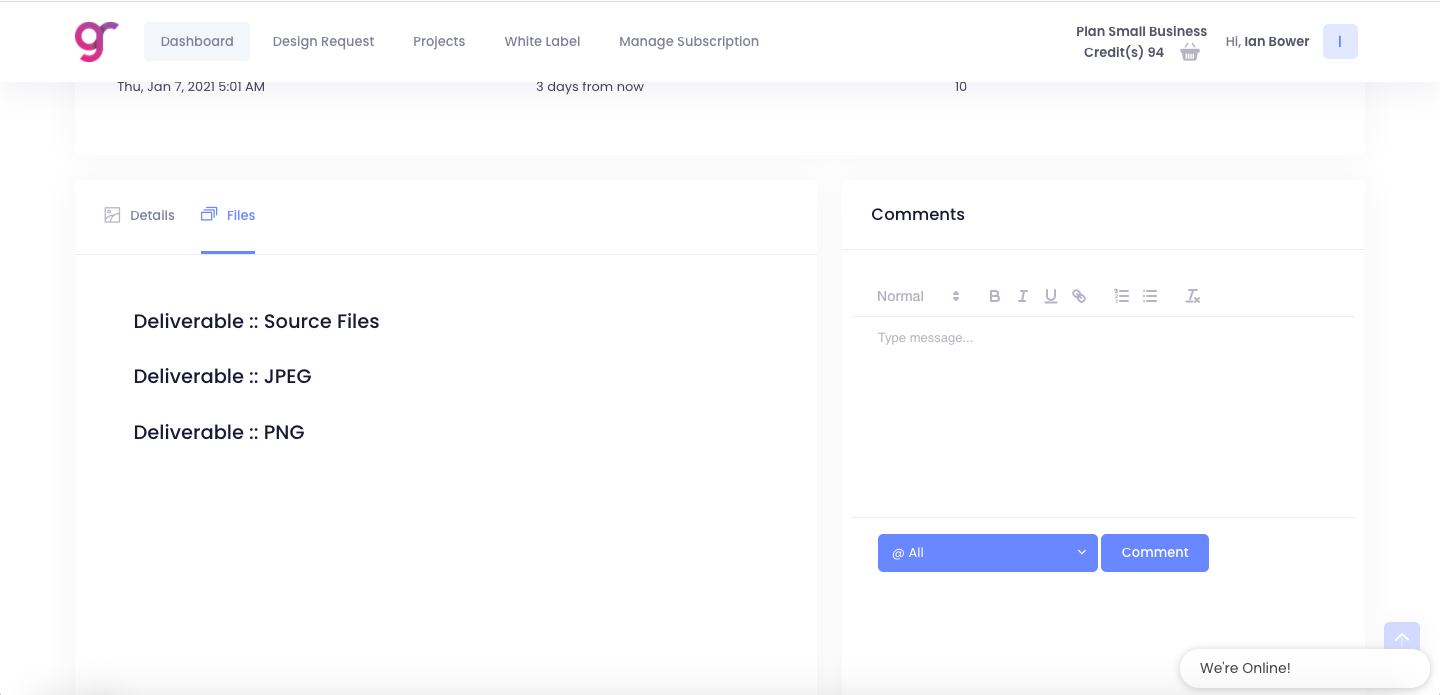
Task: Click the credits basket icon
Action: click(x=1190, y=52)
